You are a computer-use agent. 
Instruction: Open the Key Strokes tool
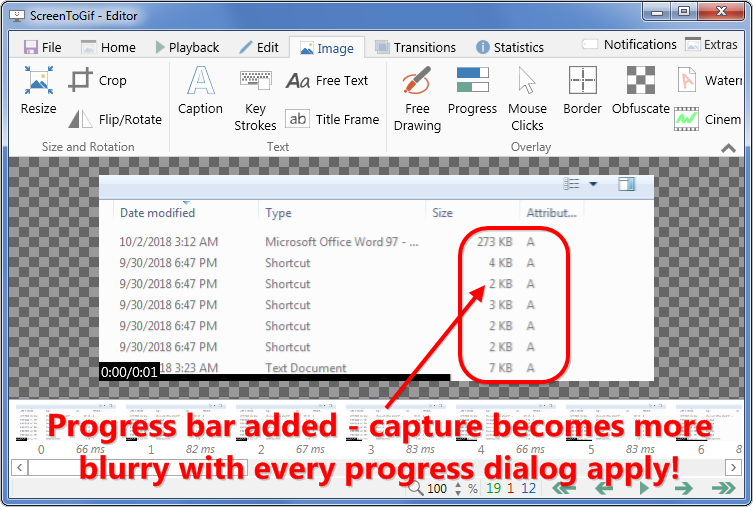(x=255, y=100)
